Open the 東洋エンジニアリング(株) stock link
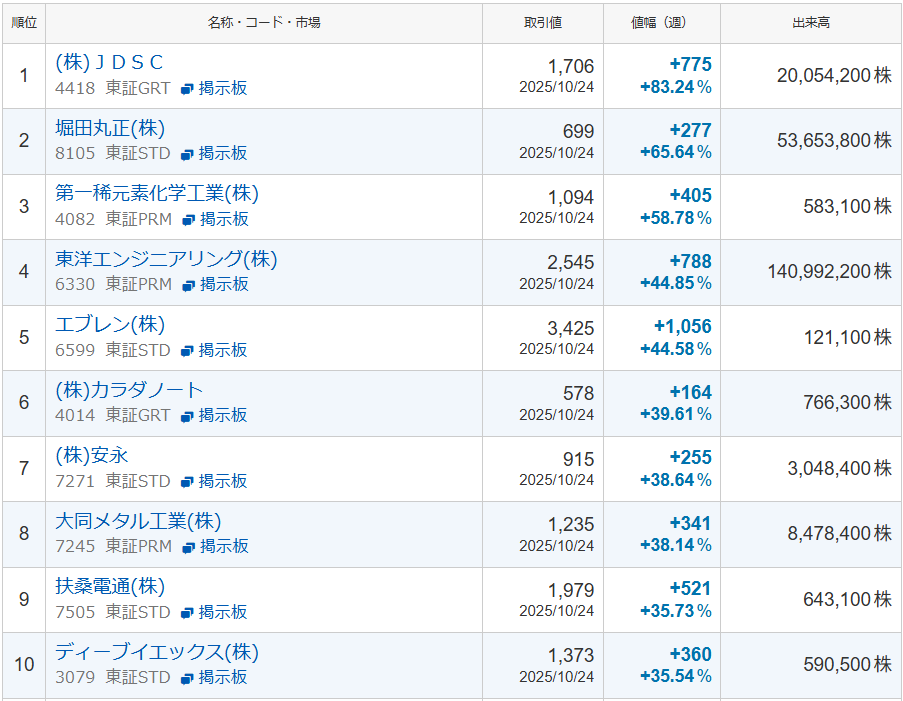The height and width of the screenshot is (701, 903). pos(166,260)
